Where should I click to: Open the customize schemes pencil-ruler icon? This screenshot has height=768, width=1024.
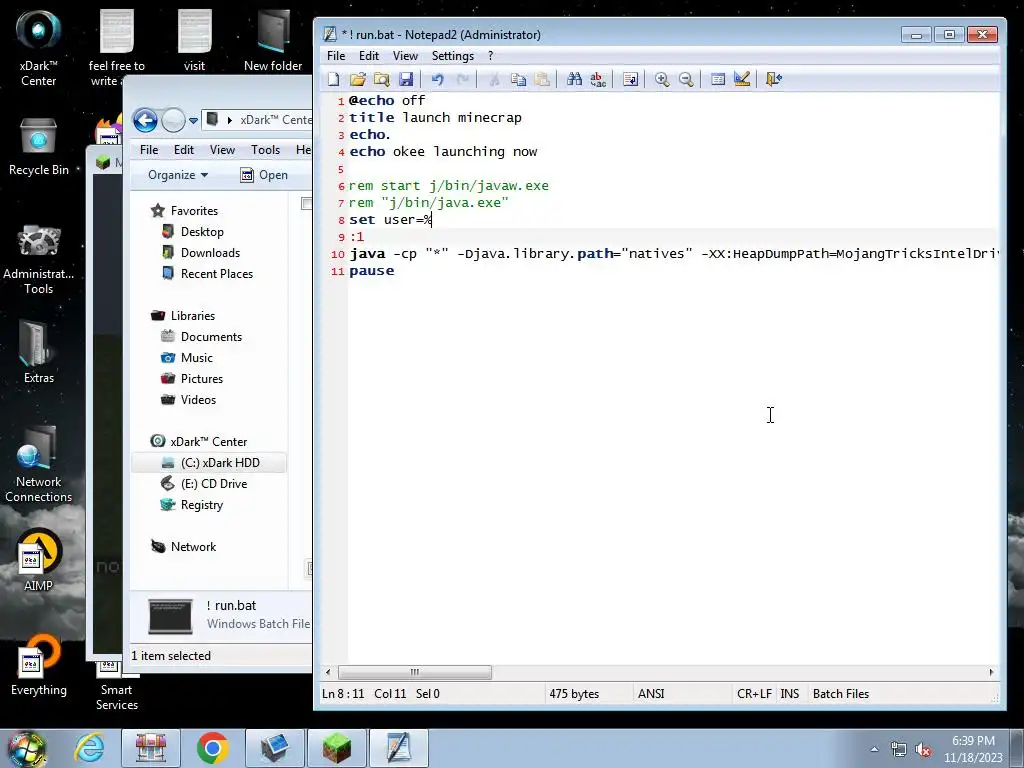point(742,80)
